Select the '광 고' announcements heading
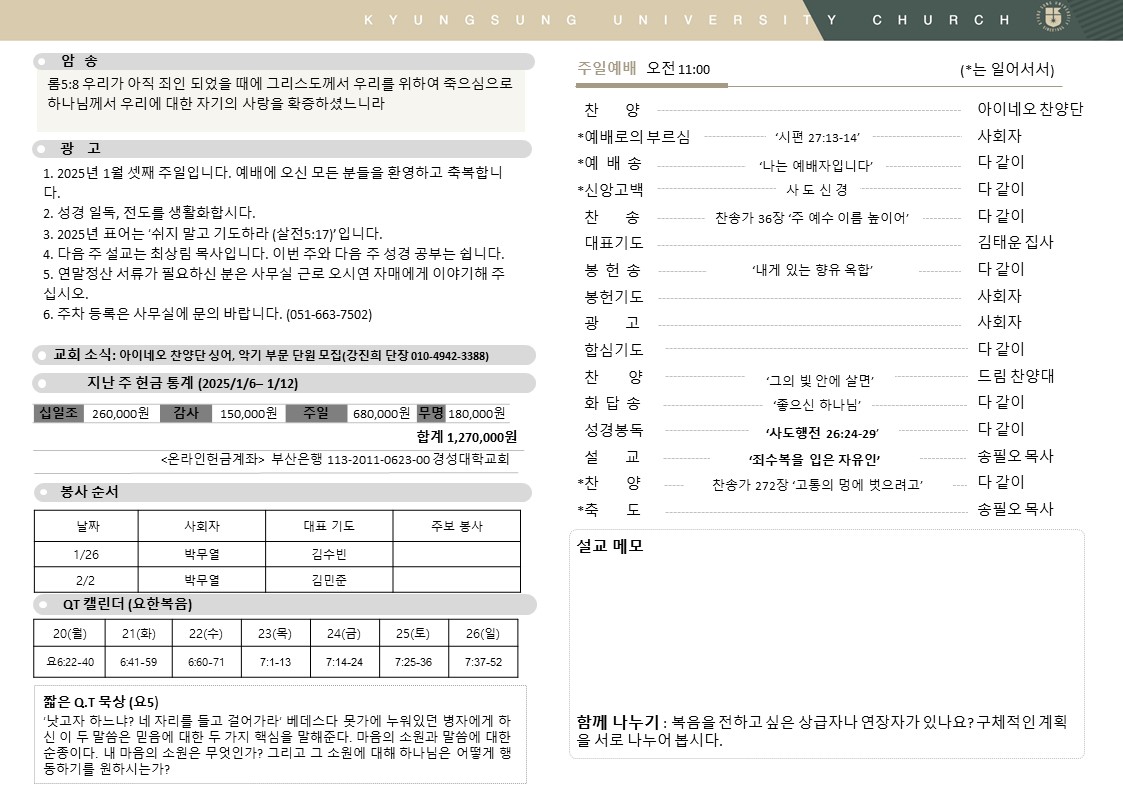Viewport: 1123px width, 794px height. click(79, 148)
